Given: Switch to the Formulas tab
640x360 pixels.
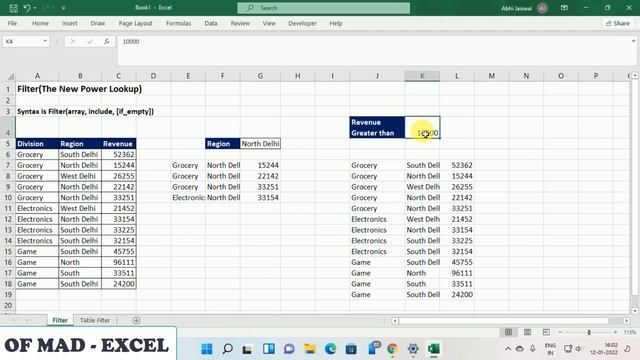Looking at the screenshot, I should click(x=178, y=23).
